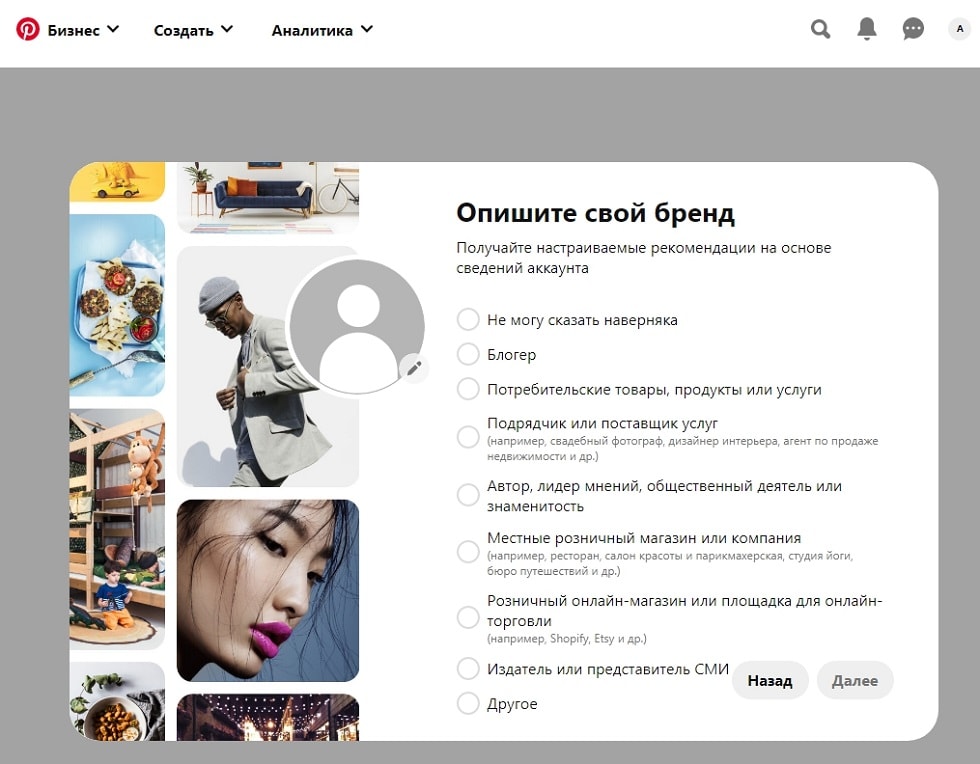Click the string lights night image
Viewport: 980px width, 764px height.
click(x=268, y=717)
